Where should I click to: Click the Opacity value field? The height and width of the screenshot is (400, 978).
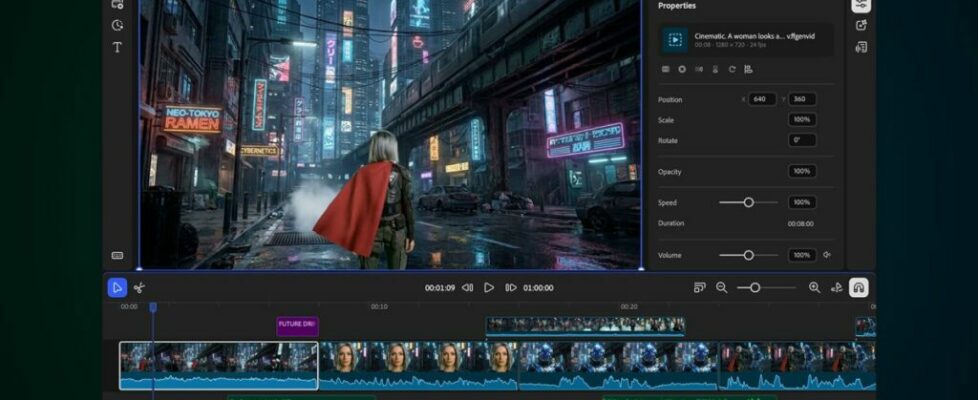click(802, 171)
